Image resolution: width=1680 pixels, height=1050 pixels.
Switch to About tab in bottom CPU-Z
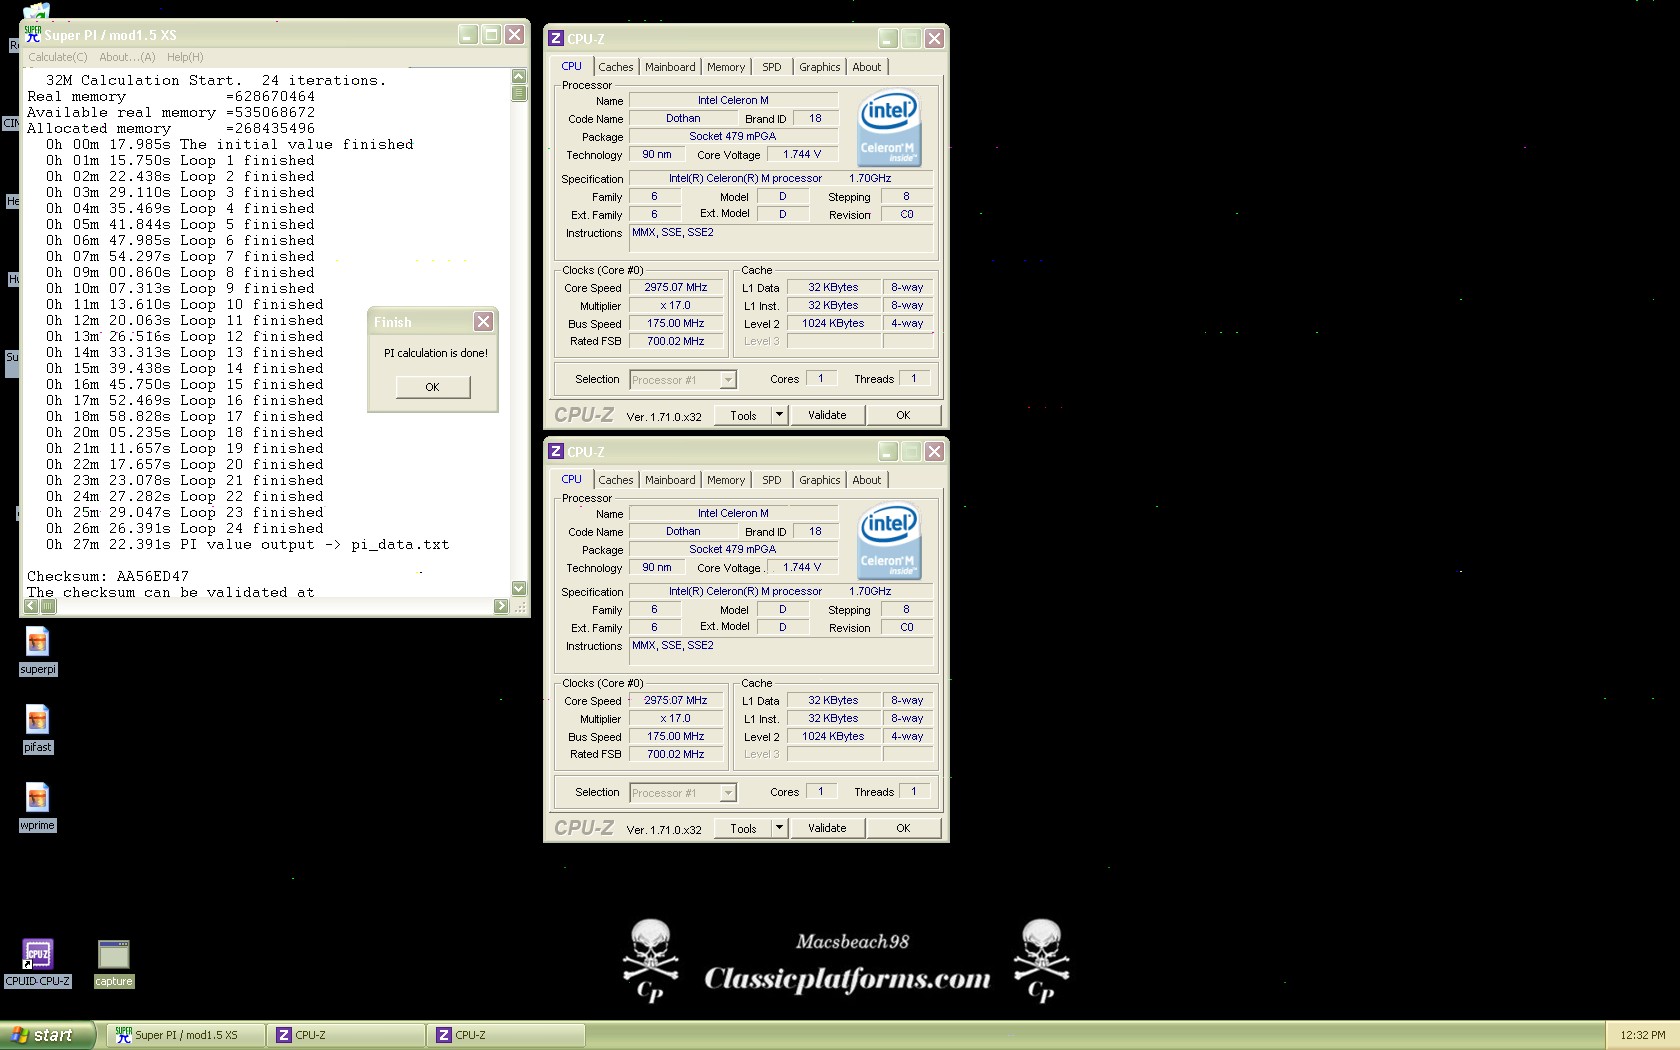[867, 480]
